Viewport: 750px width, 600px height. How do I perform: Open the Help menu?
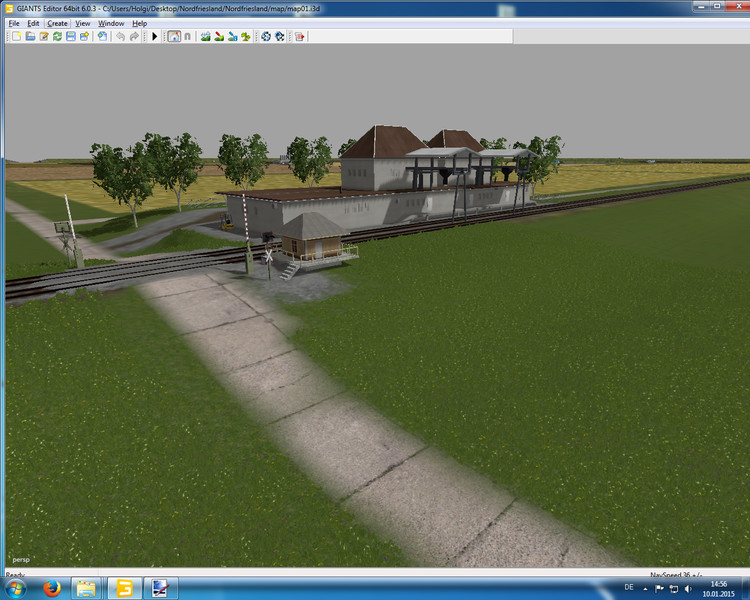139,23
